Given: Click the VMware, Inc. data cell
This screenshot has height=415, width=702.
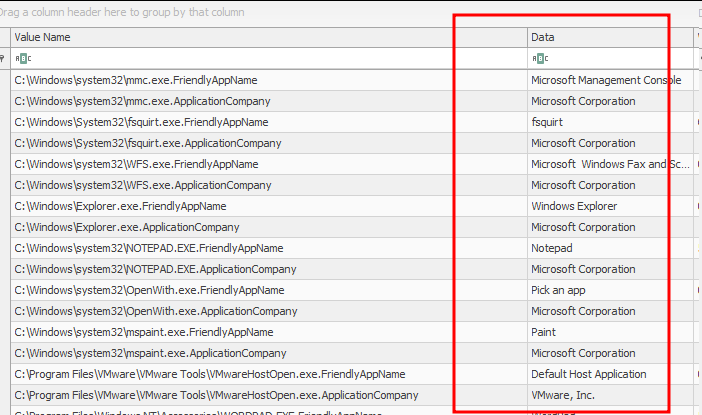Looking at the screenshot, I should pos(610,395).
